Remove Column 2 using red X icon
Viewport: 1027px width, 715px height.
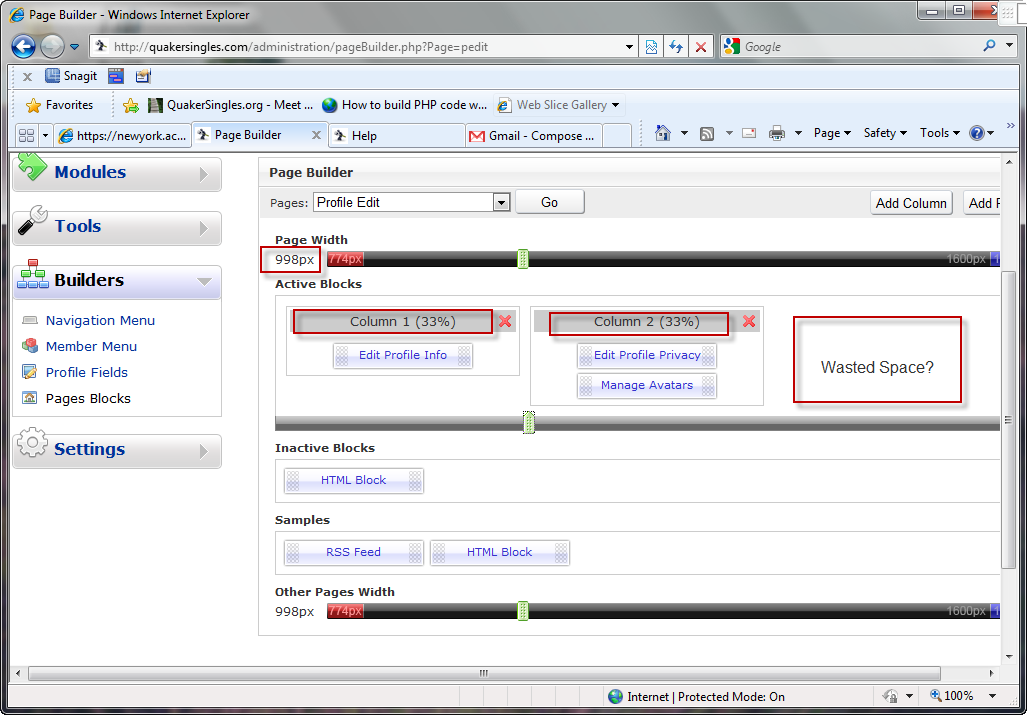pyautogui.click(x=749, y=321)
